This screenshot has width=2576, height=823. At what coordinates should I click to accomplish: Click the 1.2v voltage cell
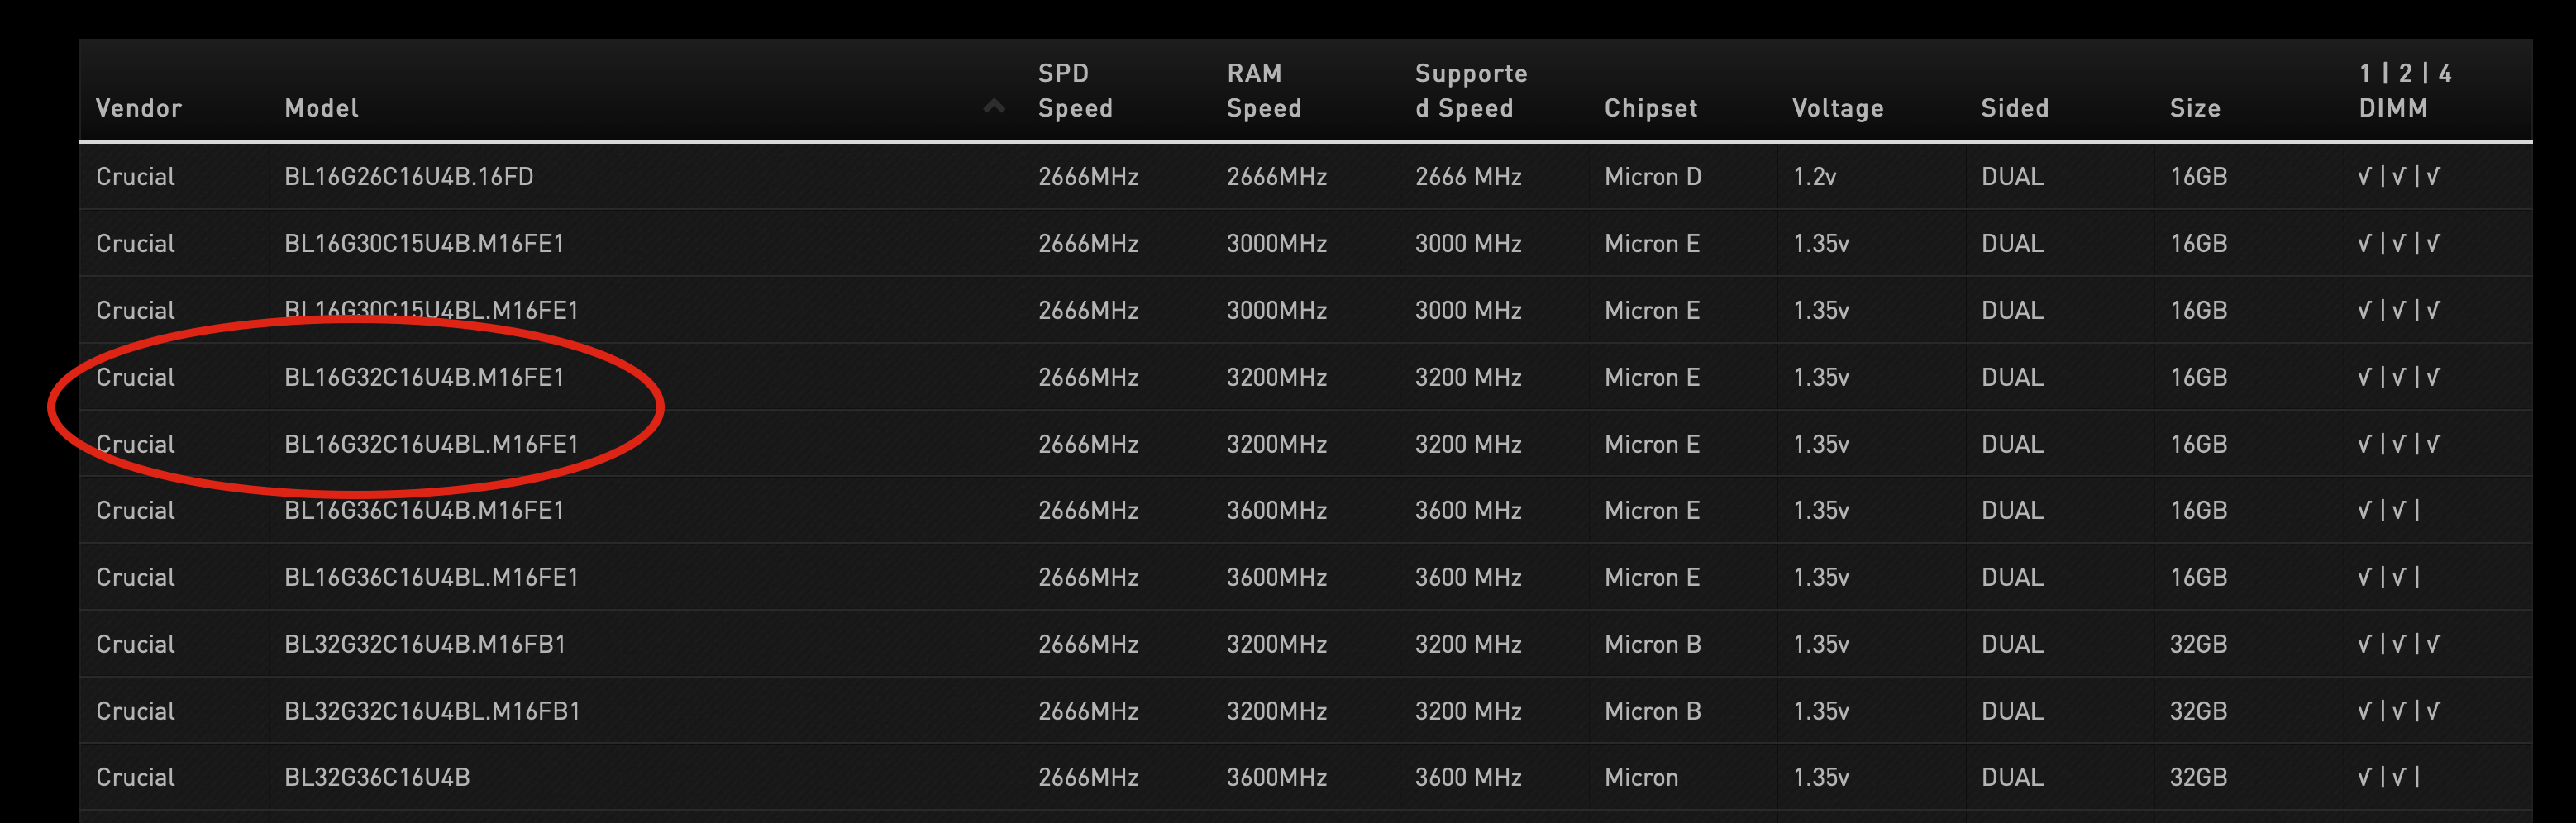click(x=1814, y=177)
